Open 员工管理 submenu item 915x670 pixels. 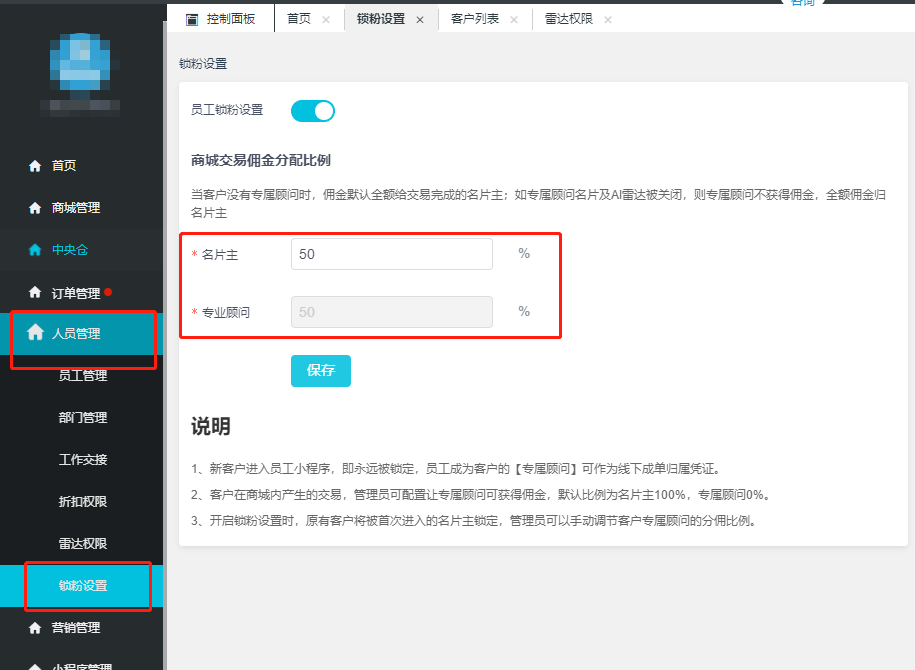[x=83, y=376]
